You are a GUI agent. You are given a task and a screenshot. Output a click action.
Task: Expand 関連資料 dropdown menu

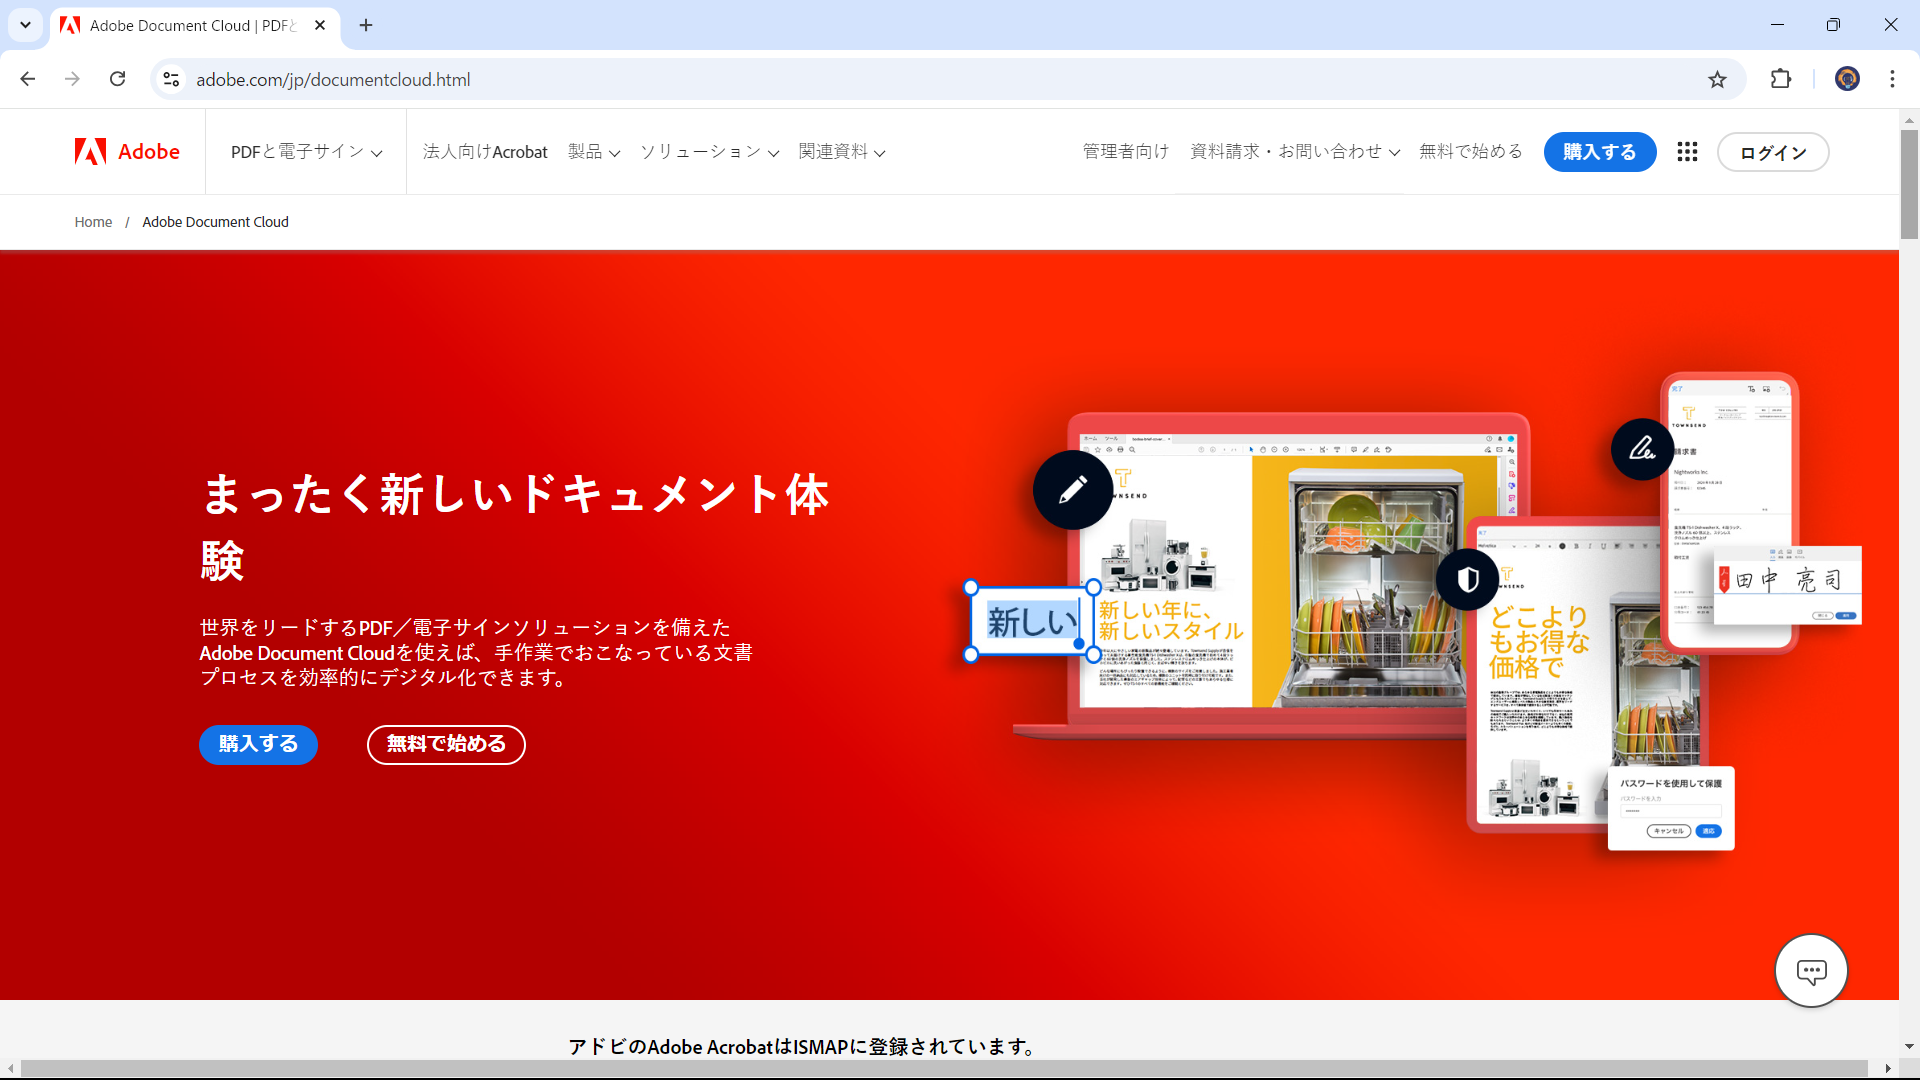(x=842, y=152)
